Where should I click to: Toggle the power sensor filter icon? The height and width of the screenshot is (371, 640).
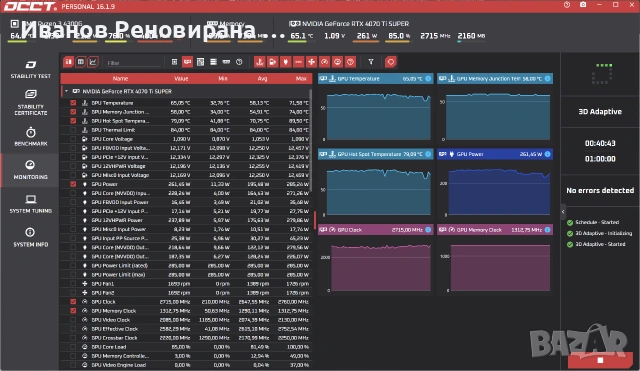286,62
